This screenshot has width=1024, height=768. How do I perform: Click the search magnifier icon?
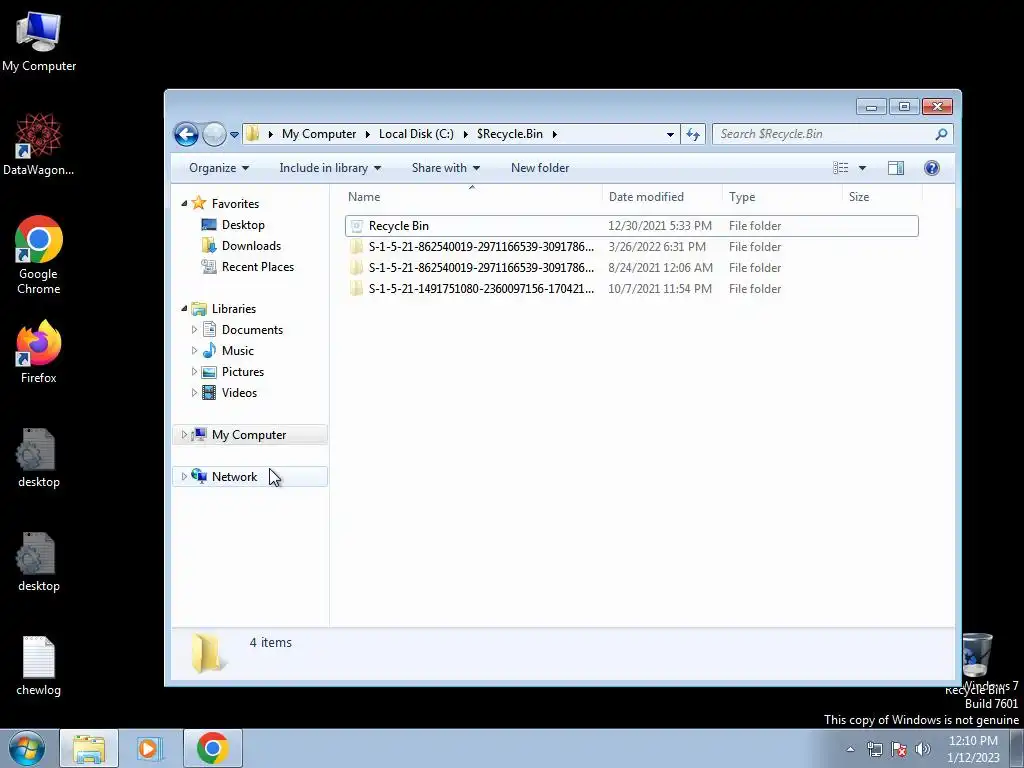pyautogui.click(x=941, y=134)
